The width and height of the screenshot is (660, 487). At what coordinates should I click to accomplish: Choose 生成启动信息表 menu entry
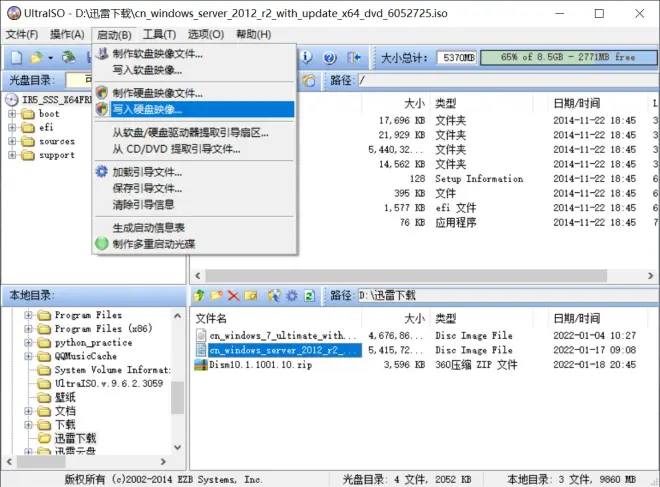click(194, 228)
